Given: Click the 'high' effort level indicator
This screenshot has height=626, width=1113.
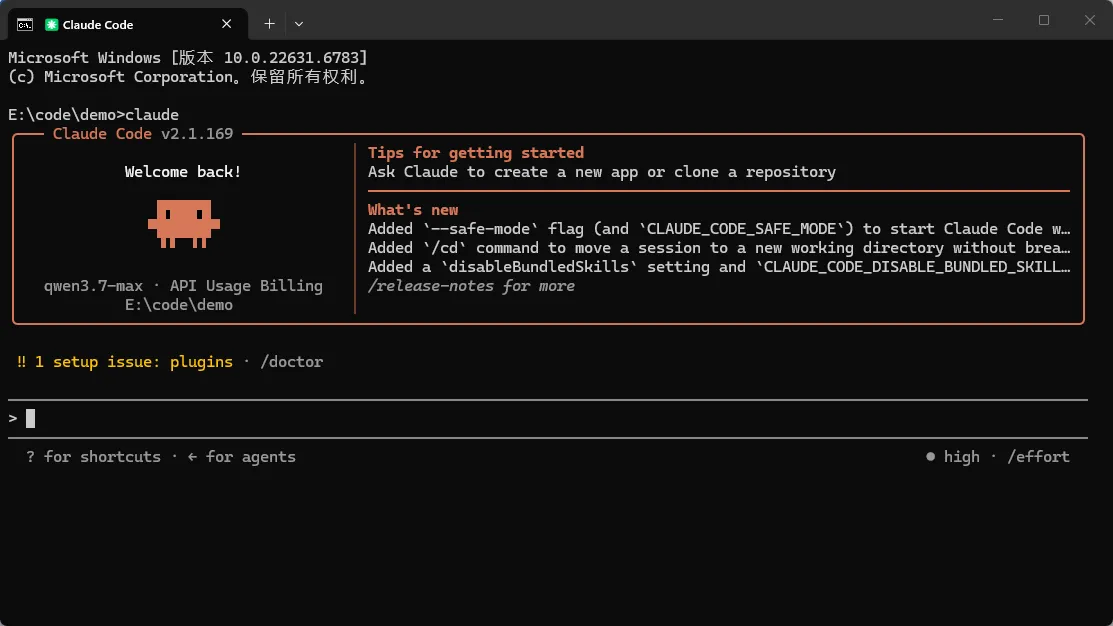Looking at the screenshot, I should click(953, 457).
